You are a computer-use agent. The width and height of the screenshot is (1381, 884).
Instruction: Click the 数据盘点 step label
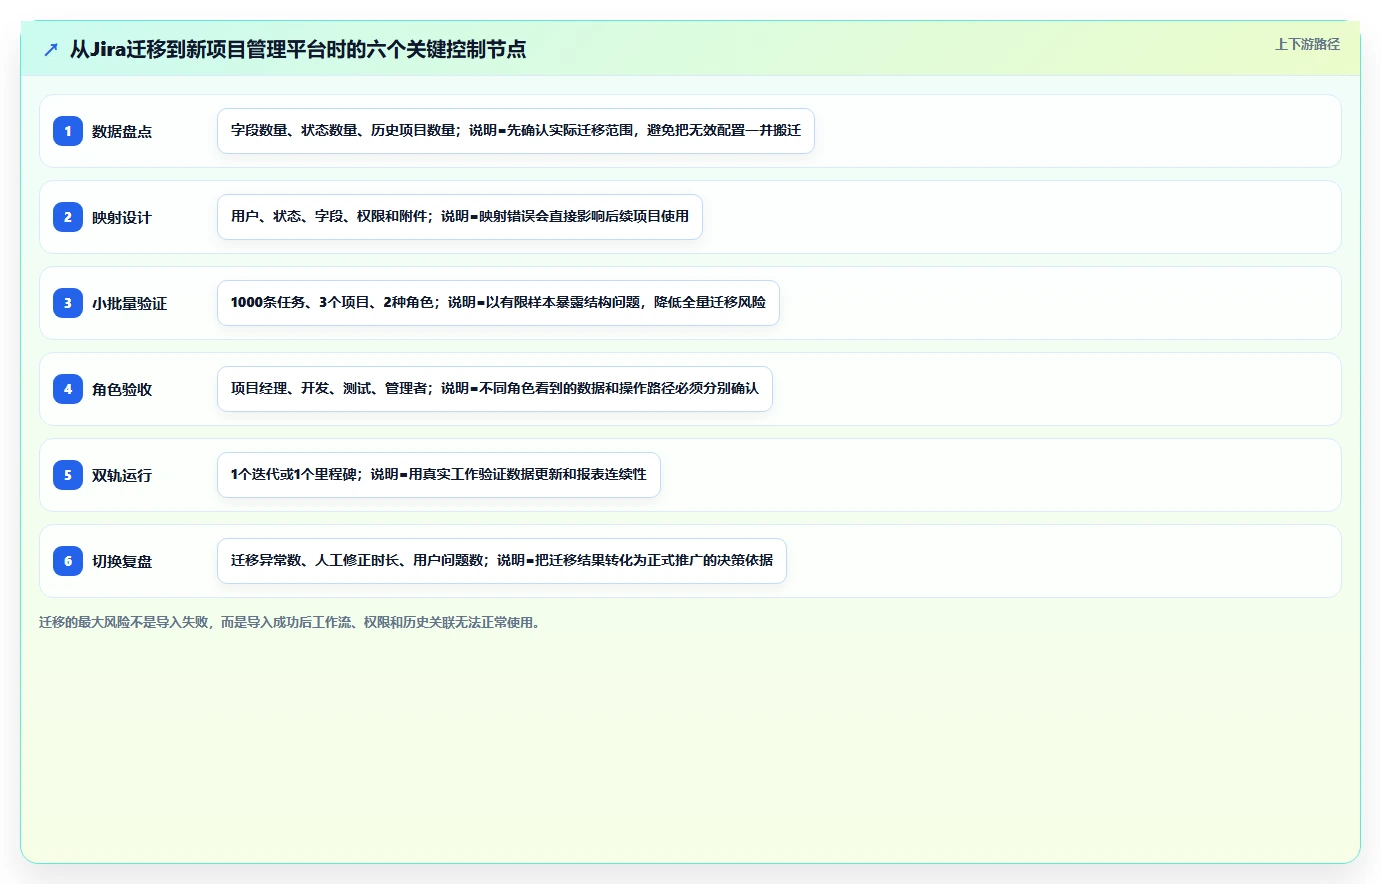pos(122,131)
